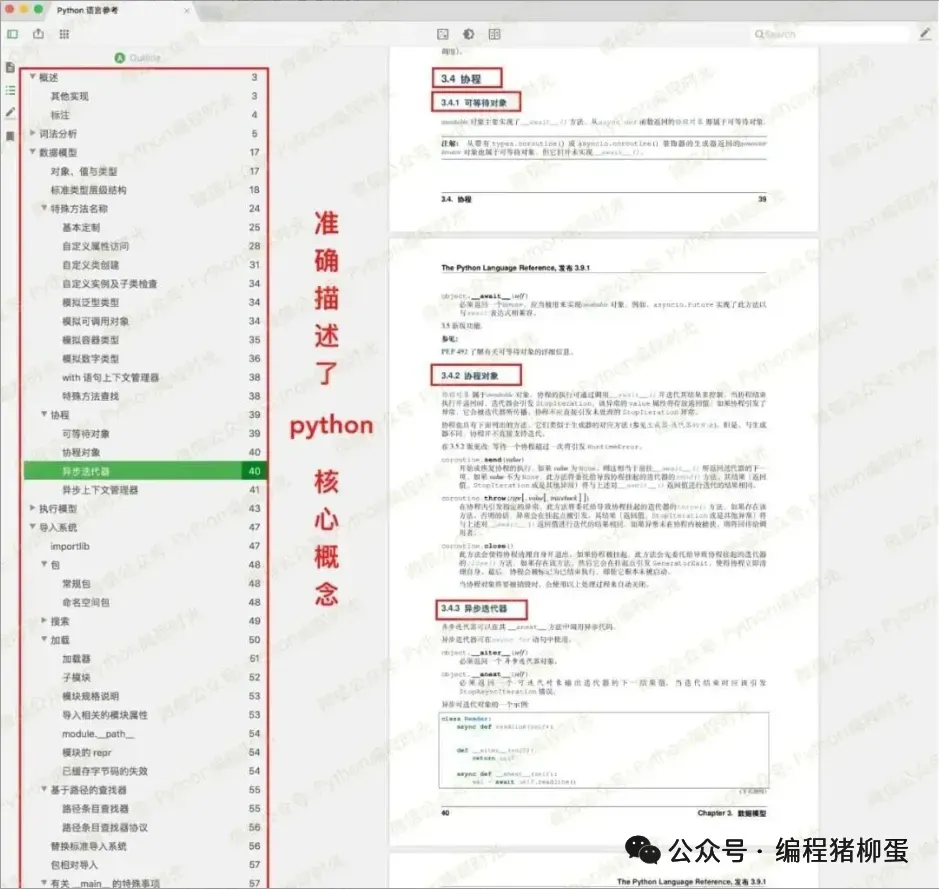The image size is (939, 889).
Task: Open 常规包 outline entry
Action: (76, 584)
